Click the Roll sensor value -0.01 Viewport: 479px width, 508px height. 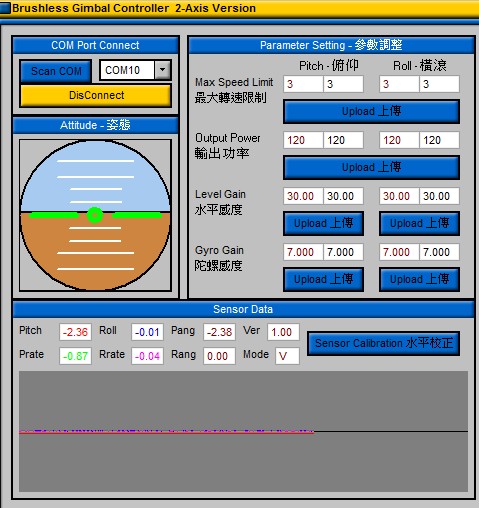pos(147,332)
